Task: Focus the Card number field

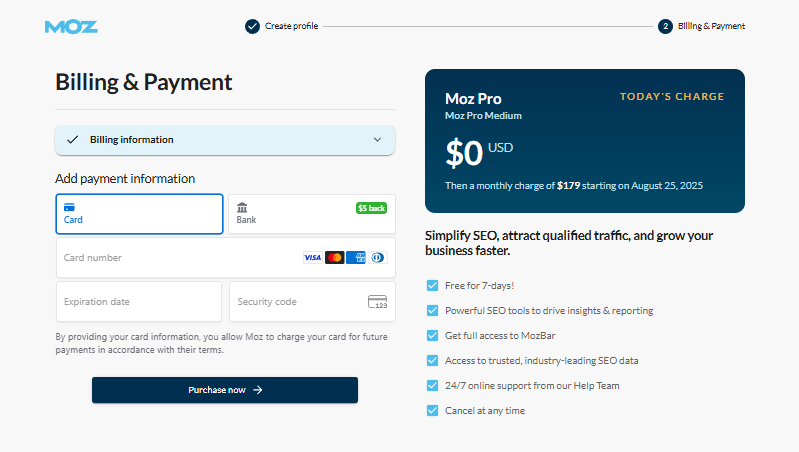Action: click(225, 257)
